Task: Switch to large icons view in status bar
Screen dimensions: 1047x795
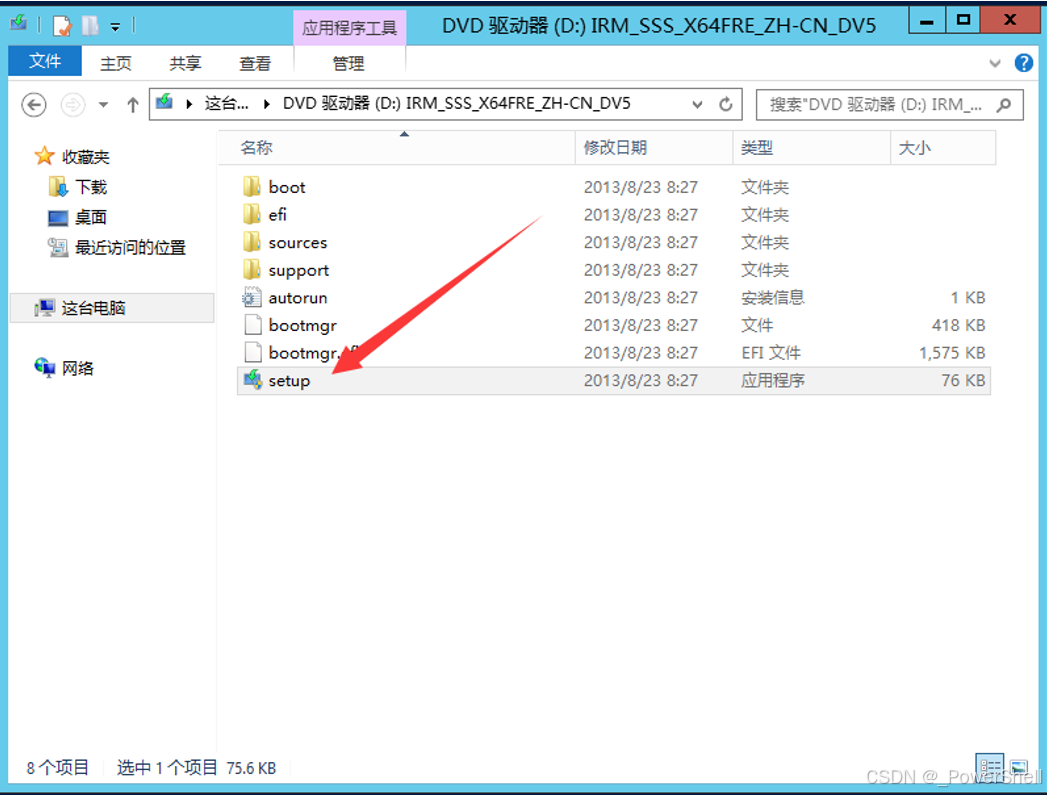Action: coord(1018,766)
